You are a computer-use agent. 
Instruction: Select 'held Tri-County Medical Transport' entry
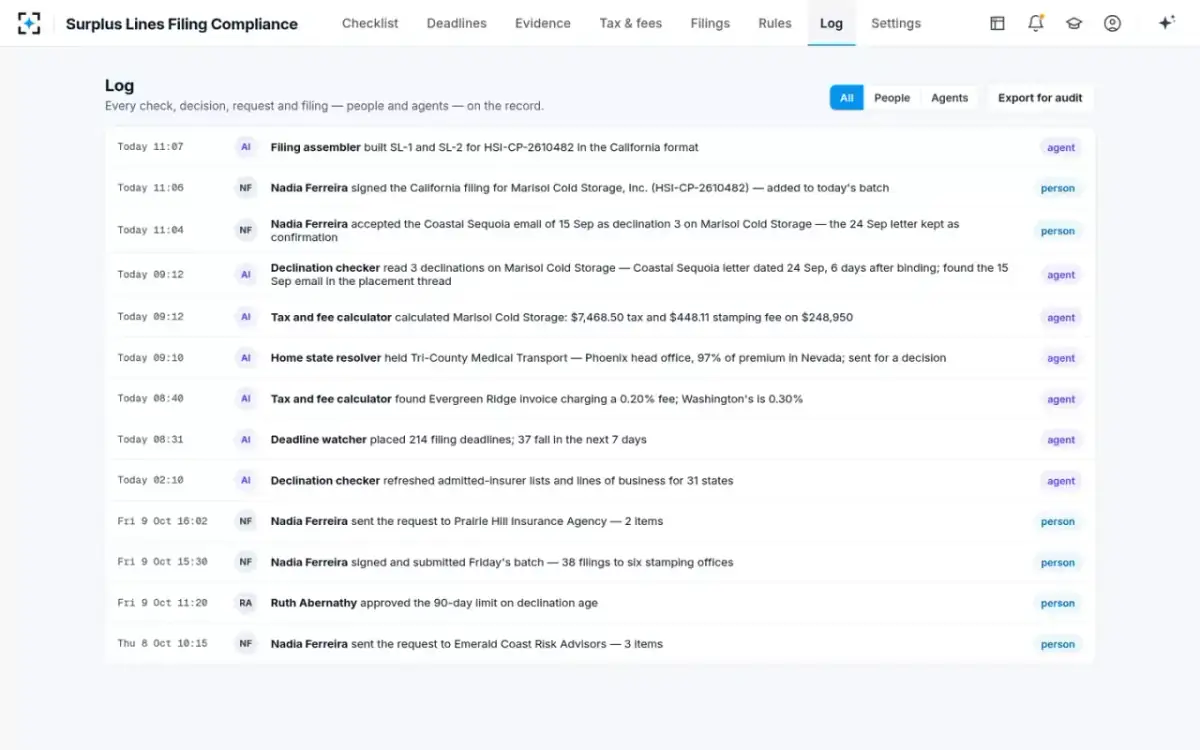tap(600, 358)
